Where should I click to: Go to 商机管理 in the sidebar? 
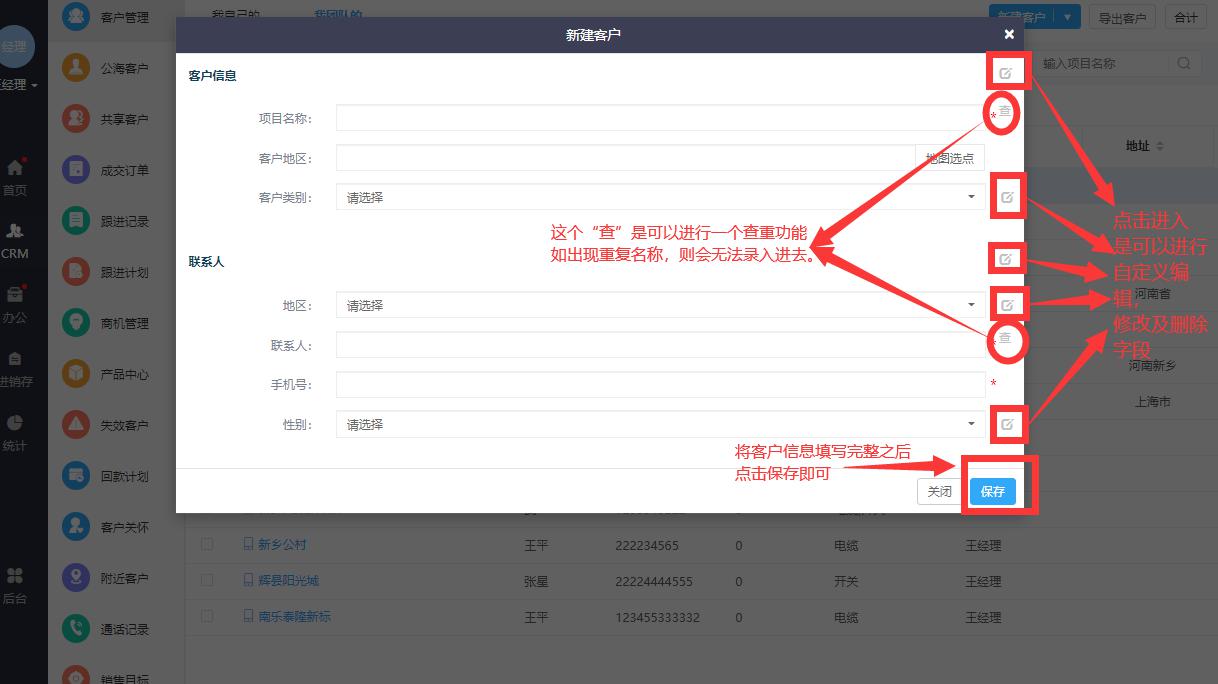[106, 323]
